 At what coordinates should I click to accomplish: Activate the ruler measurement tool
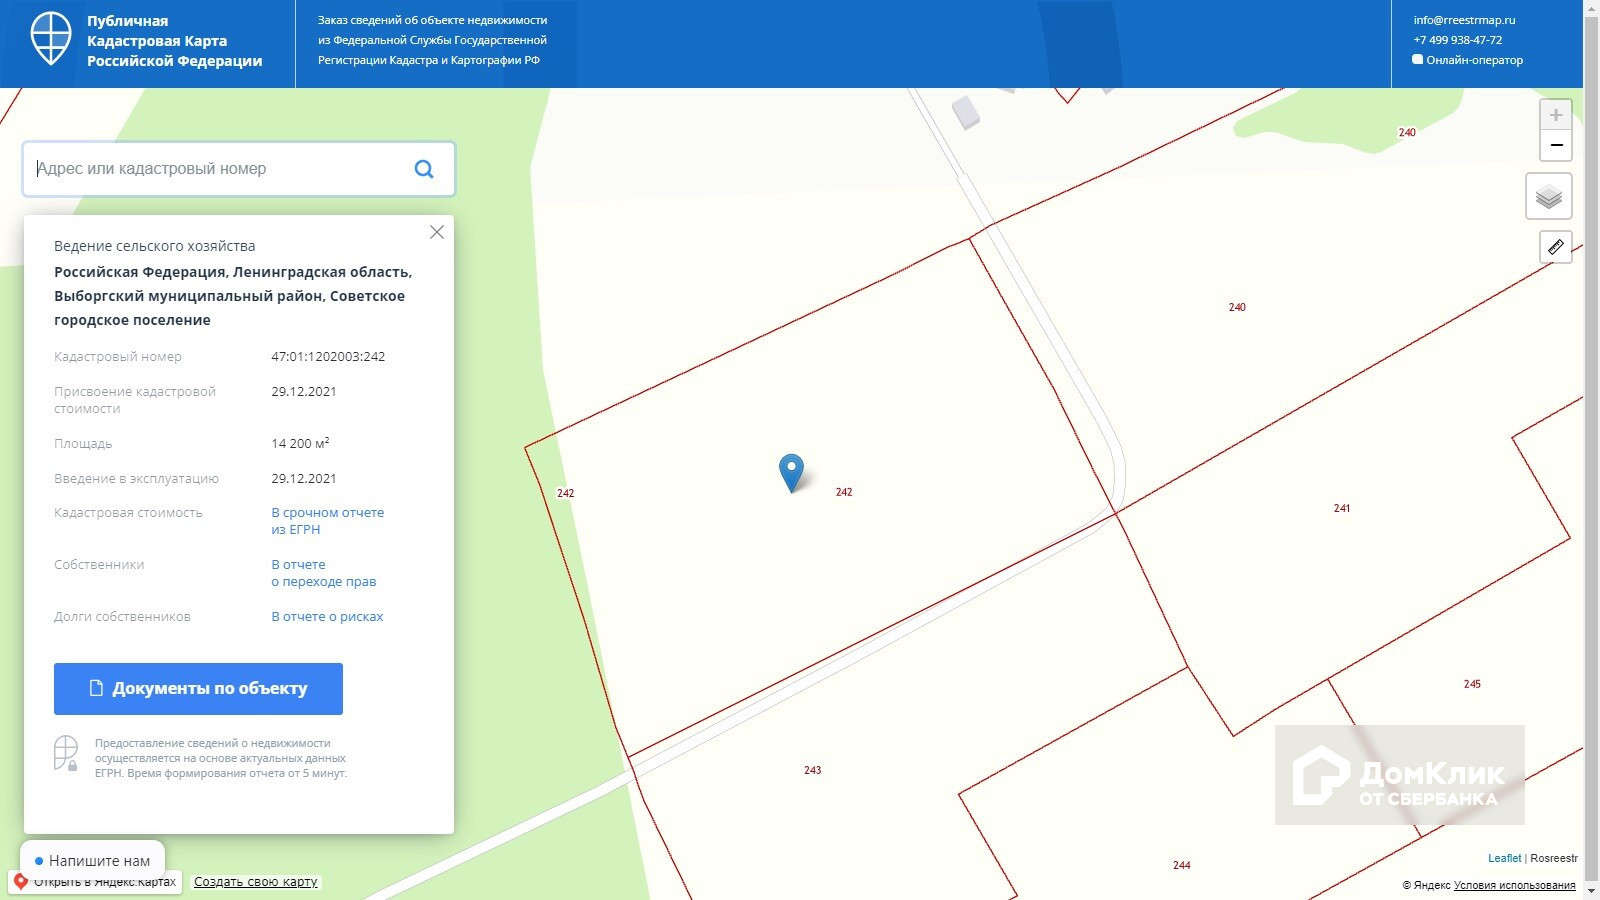[1556, 247]
